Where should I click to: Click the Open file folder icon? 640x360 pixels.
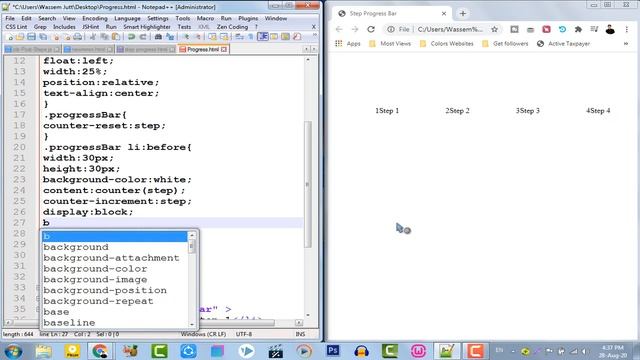pyautogui.click(x=20, y=37)
